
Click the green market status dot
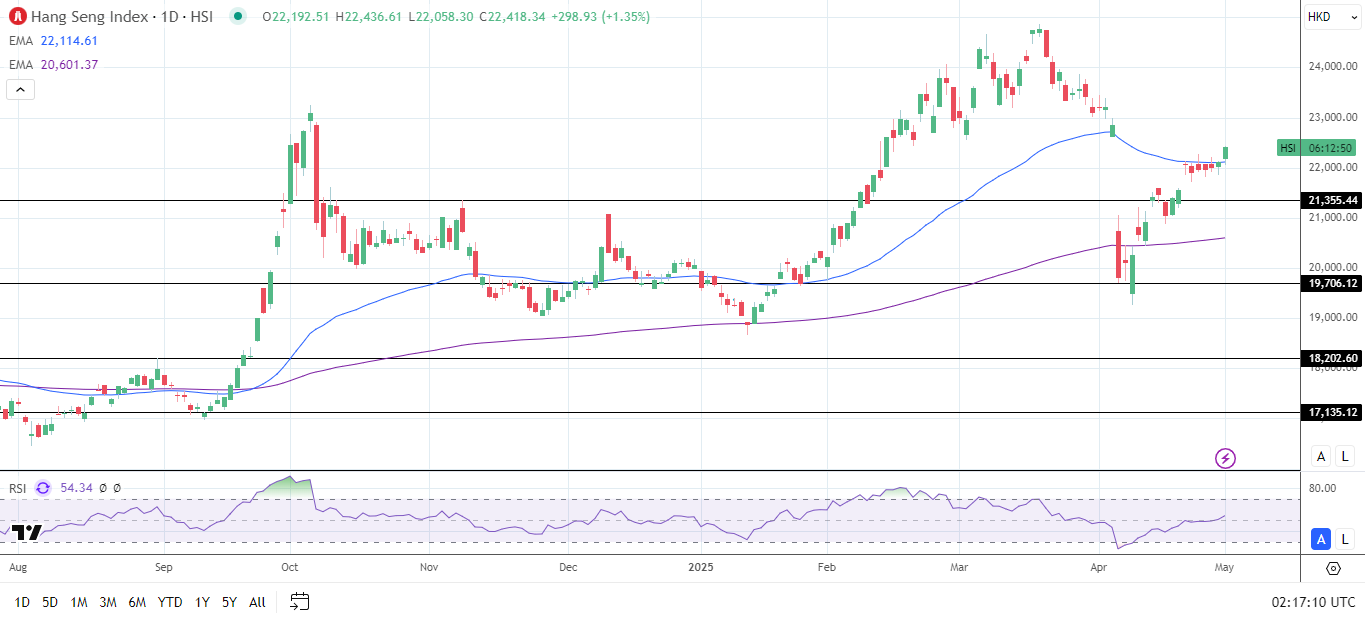pos(237,16)
